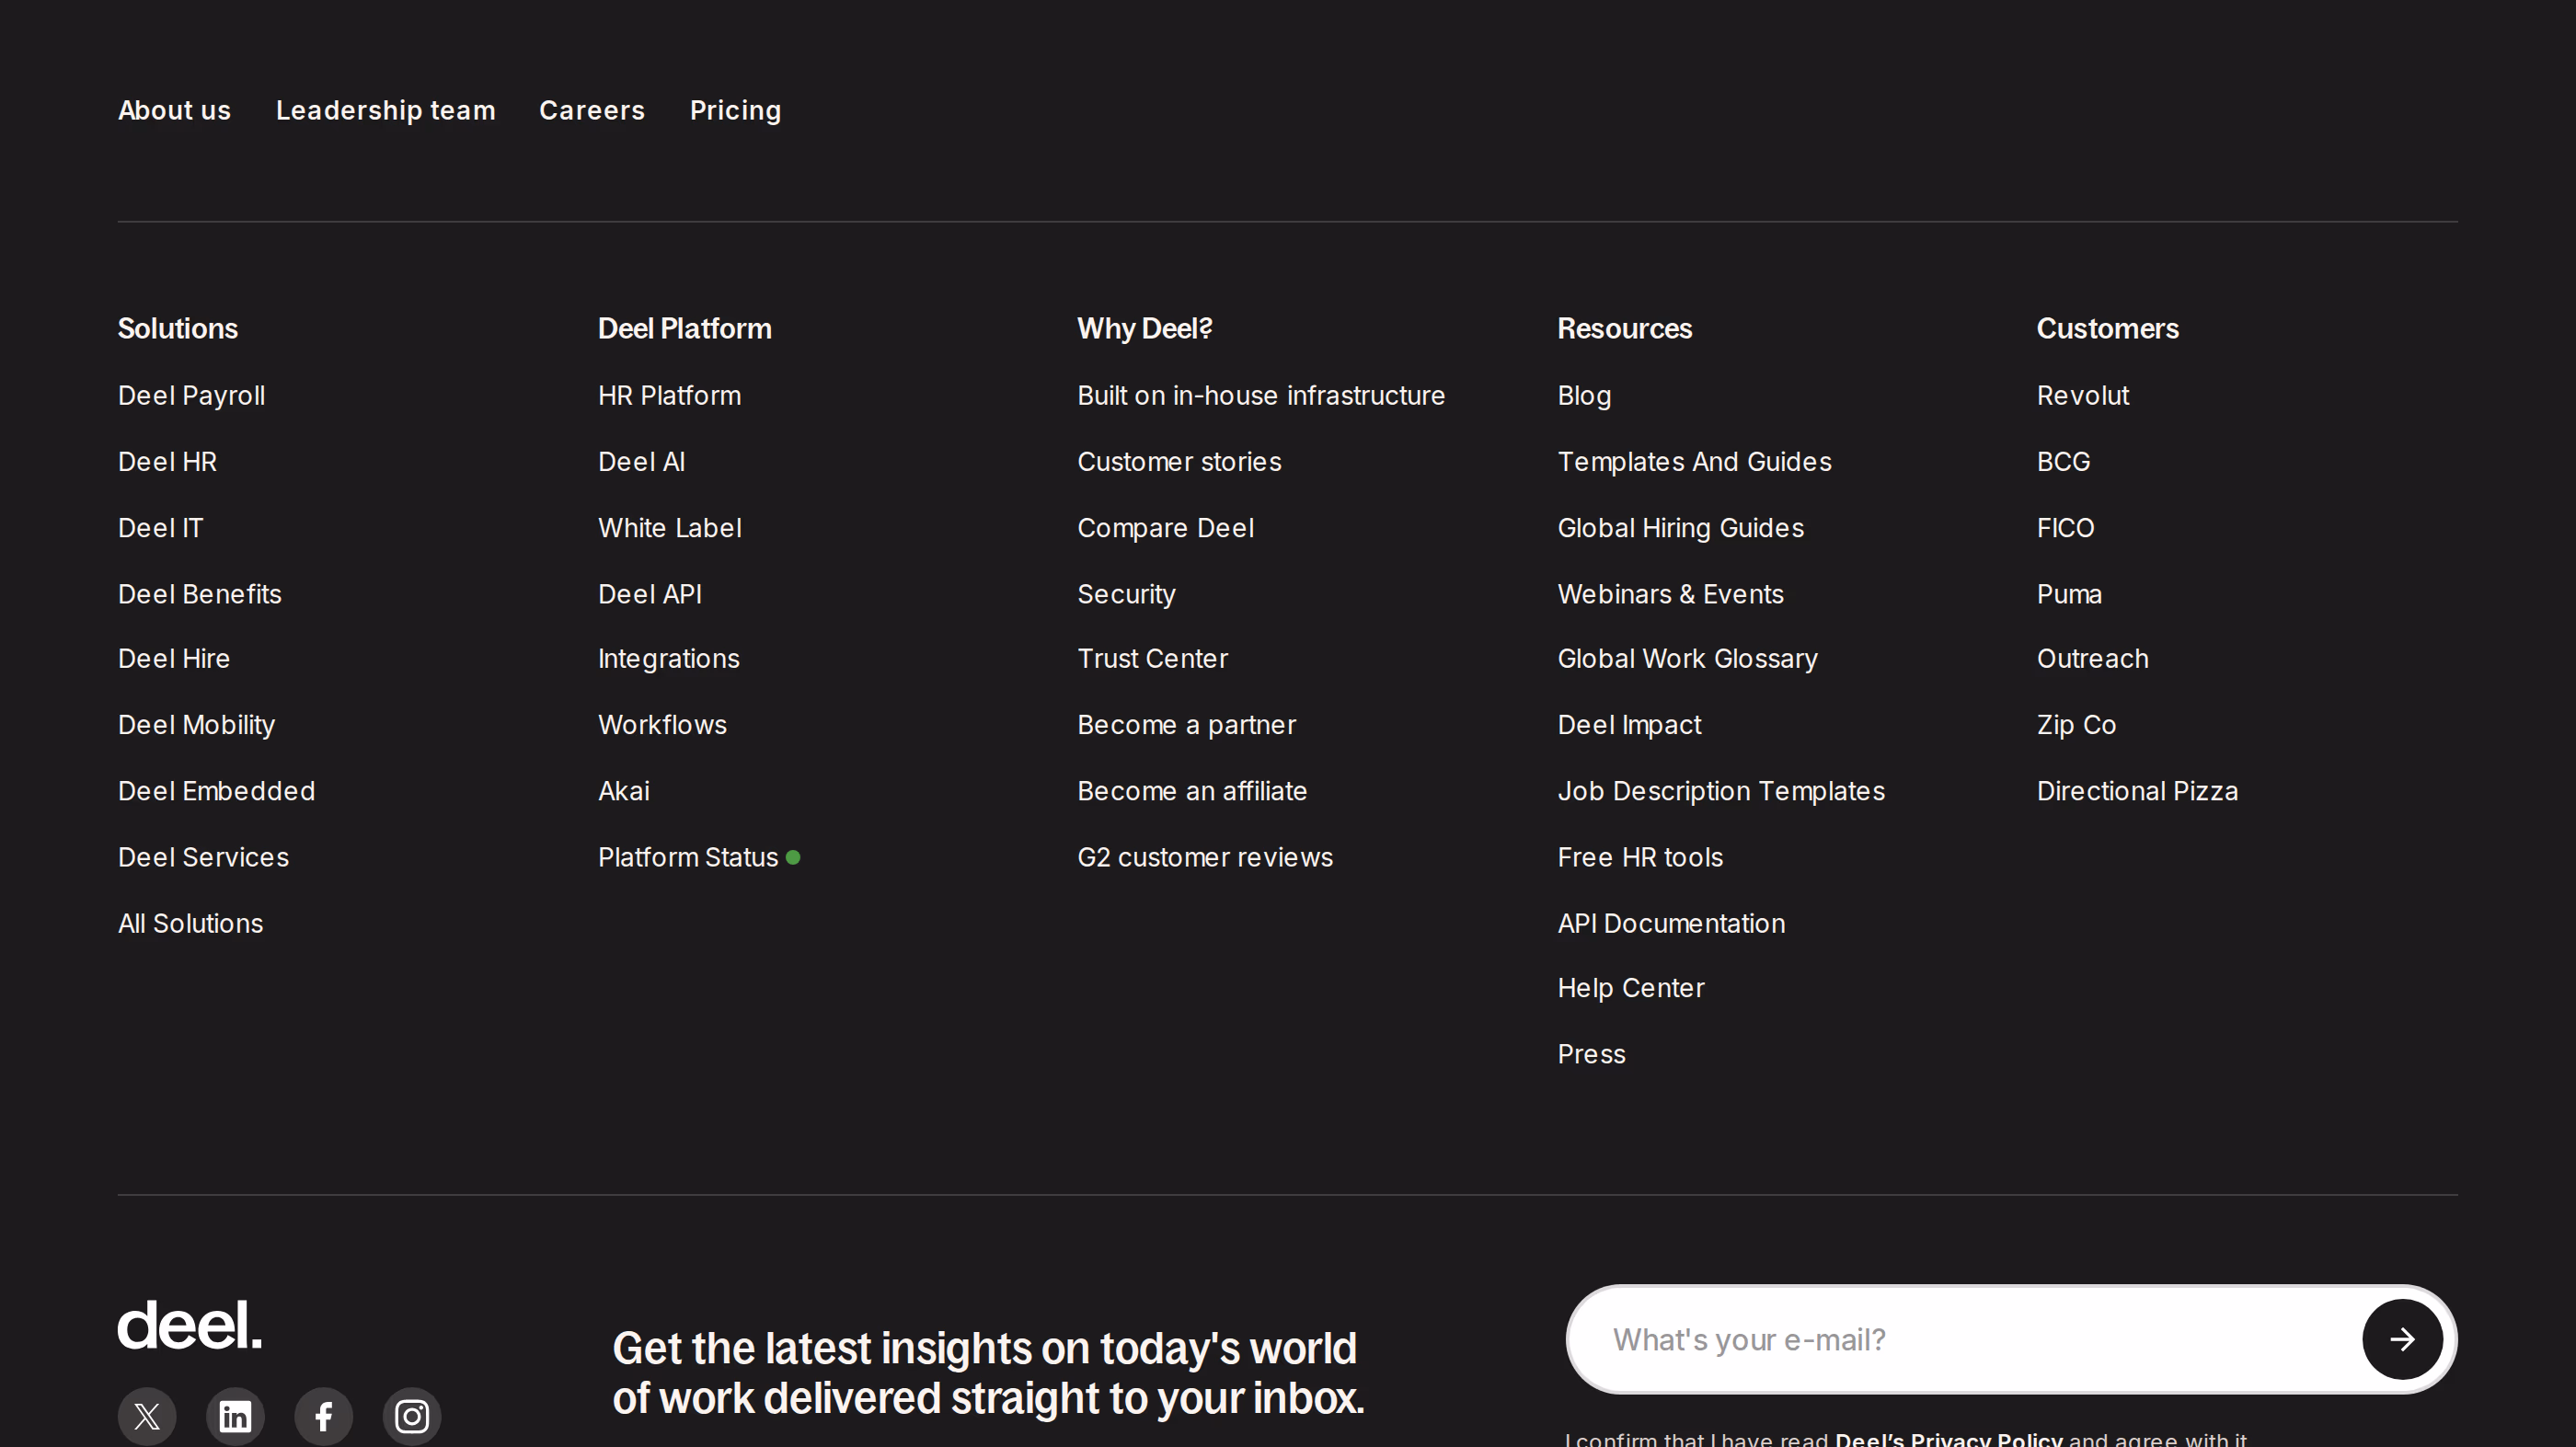Visit the Help Center
This screenshot has width=2576, height=1447.
pos(1631,988)
